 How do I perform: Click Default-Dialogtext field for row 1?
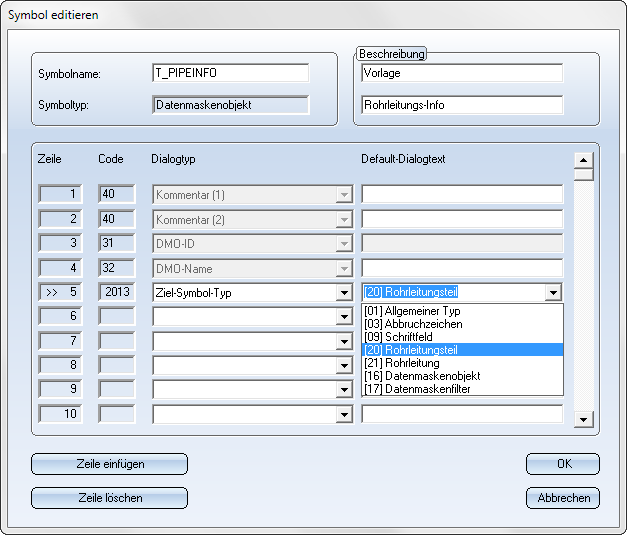(461, 194)
